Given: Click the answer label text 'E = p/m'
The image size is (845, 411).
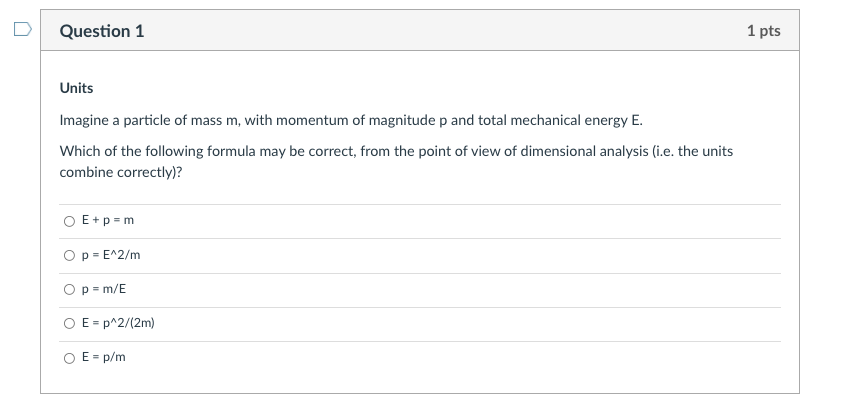Looking at the screenshot, I should point(103,357).
